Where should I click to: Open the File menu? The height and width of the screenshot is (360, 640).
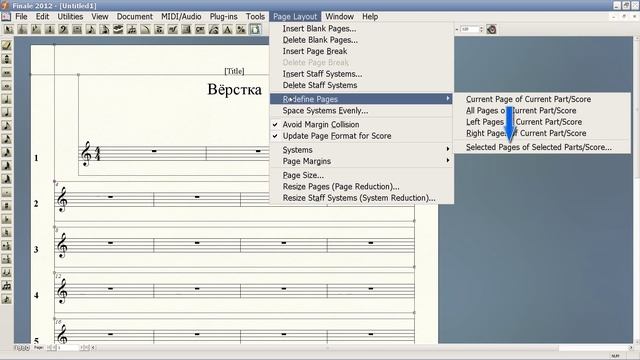click(x=21, y=17)
